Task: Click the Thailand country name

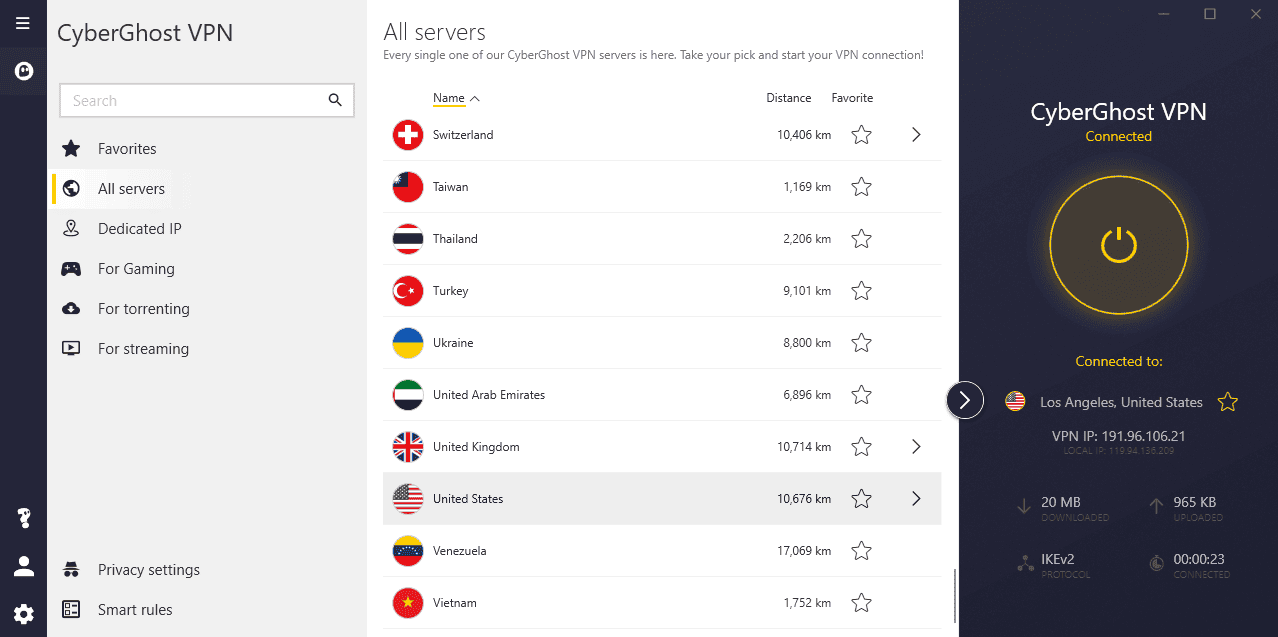Action: 455,239
